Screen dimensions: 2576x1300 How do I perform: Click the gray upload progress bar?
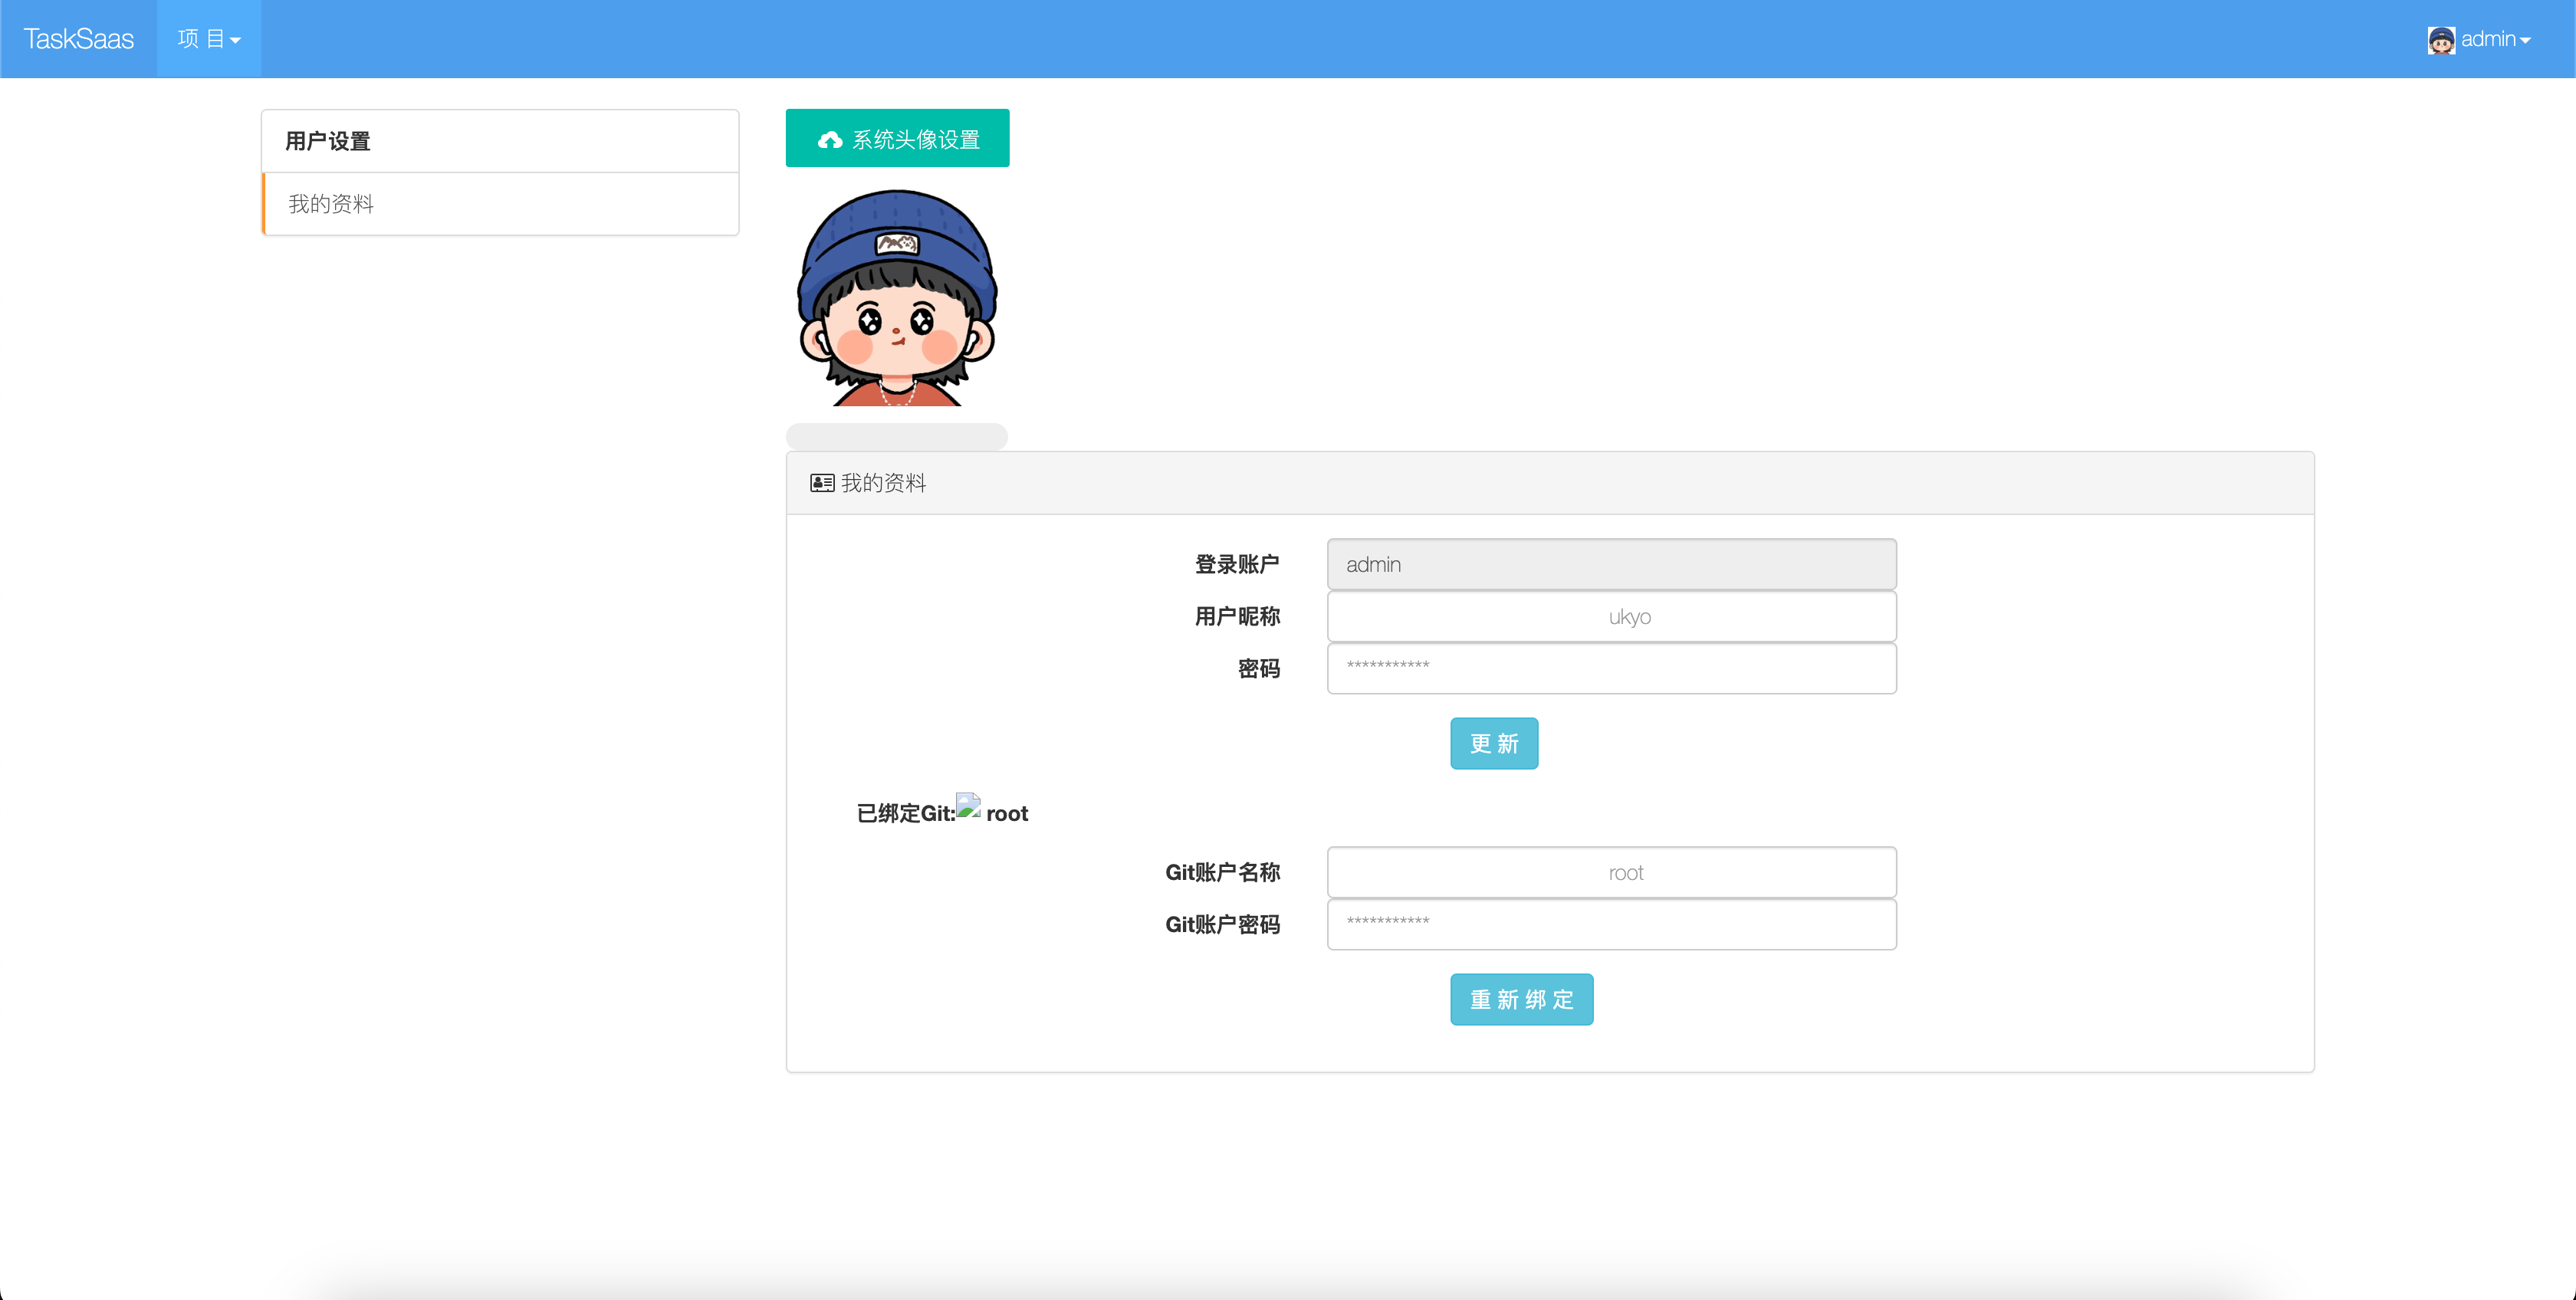(x=897, y=437)
